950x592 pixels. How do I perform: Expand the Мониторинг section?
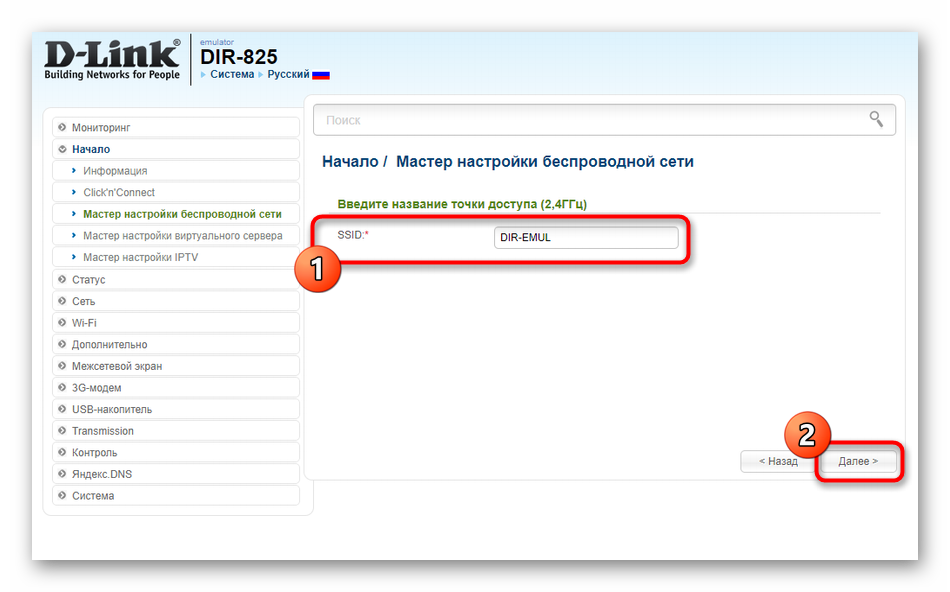click(101, 128)
